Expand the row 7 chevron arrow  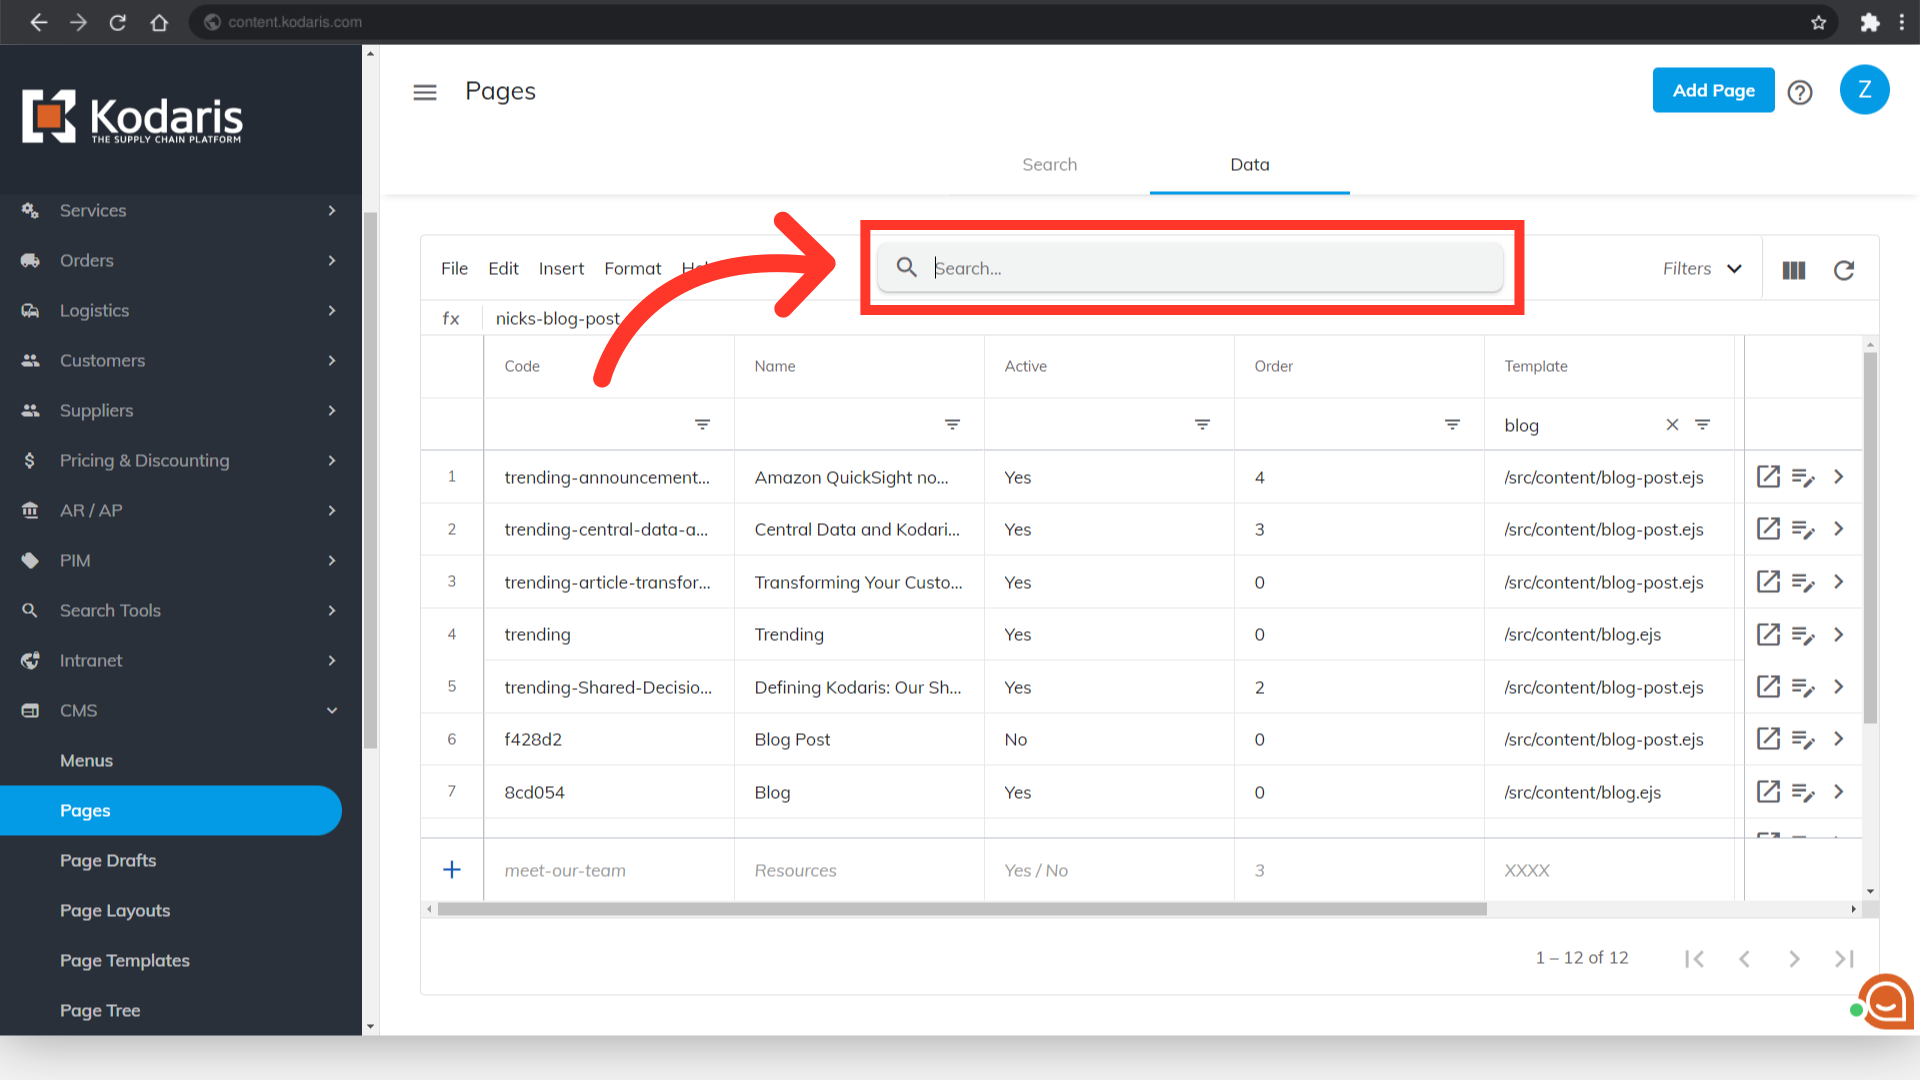coord(1839,792)
